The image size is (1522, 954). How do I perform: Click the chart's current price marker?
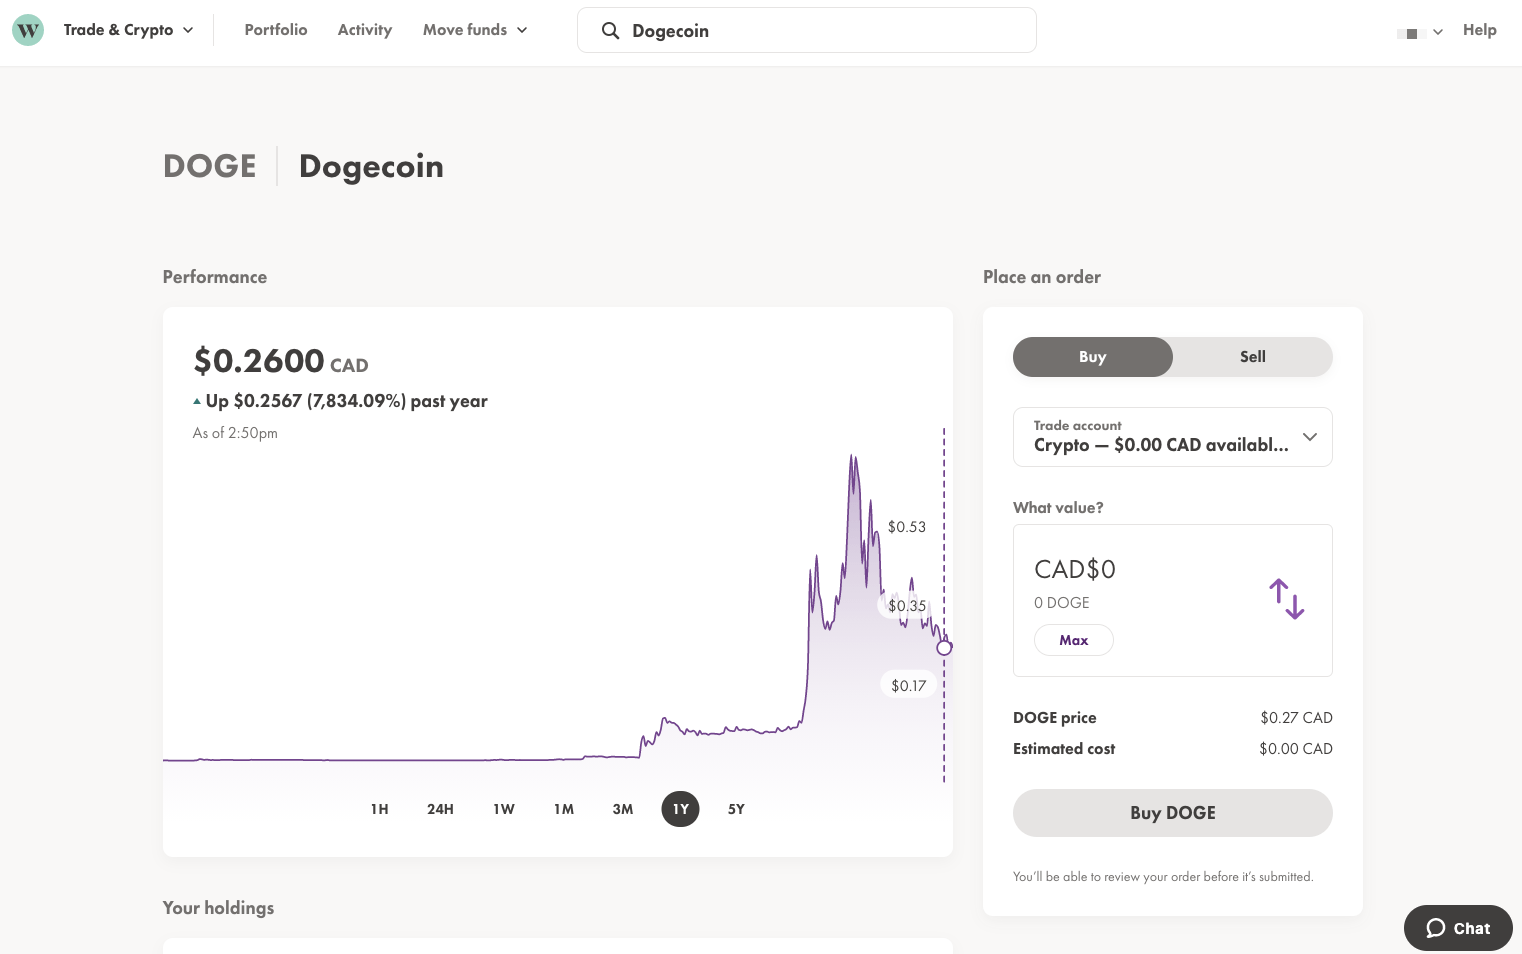944,648
